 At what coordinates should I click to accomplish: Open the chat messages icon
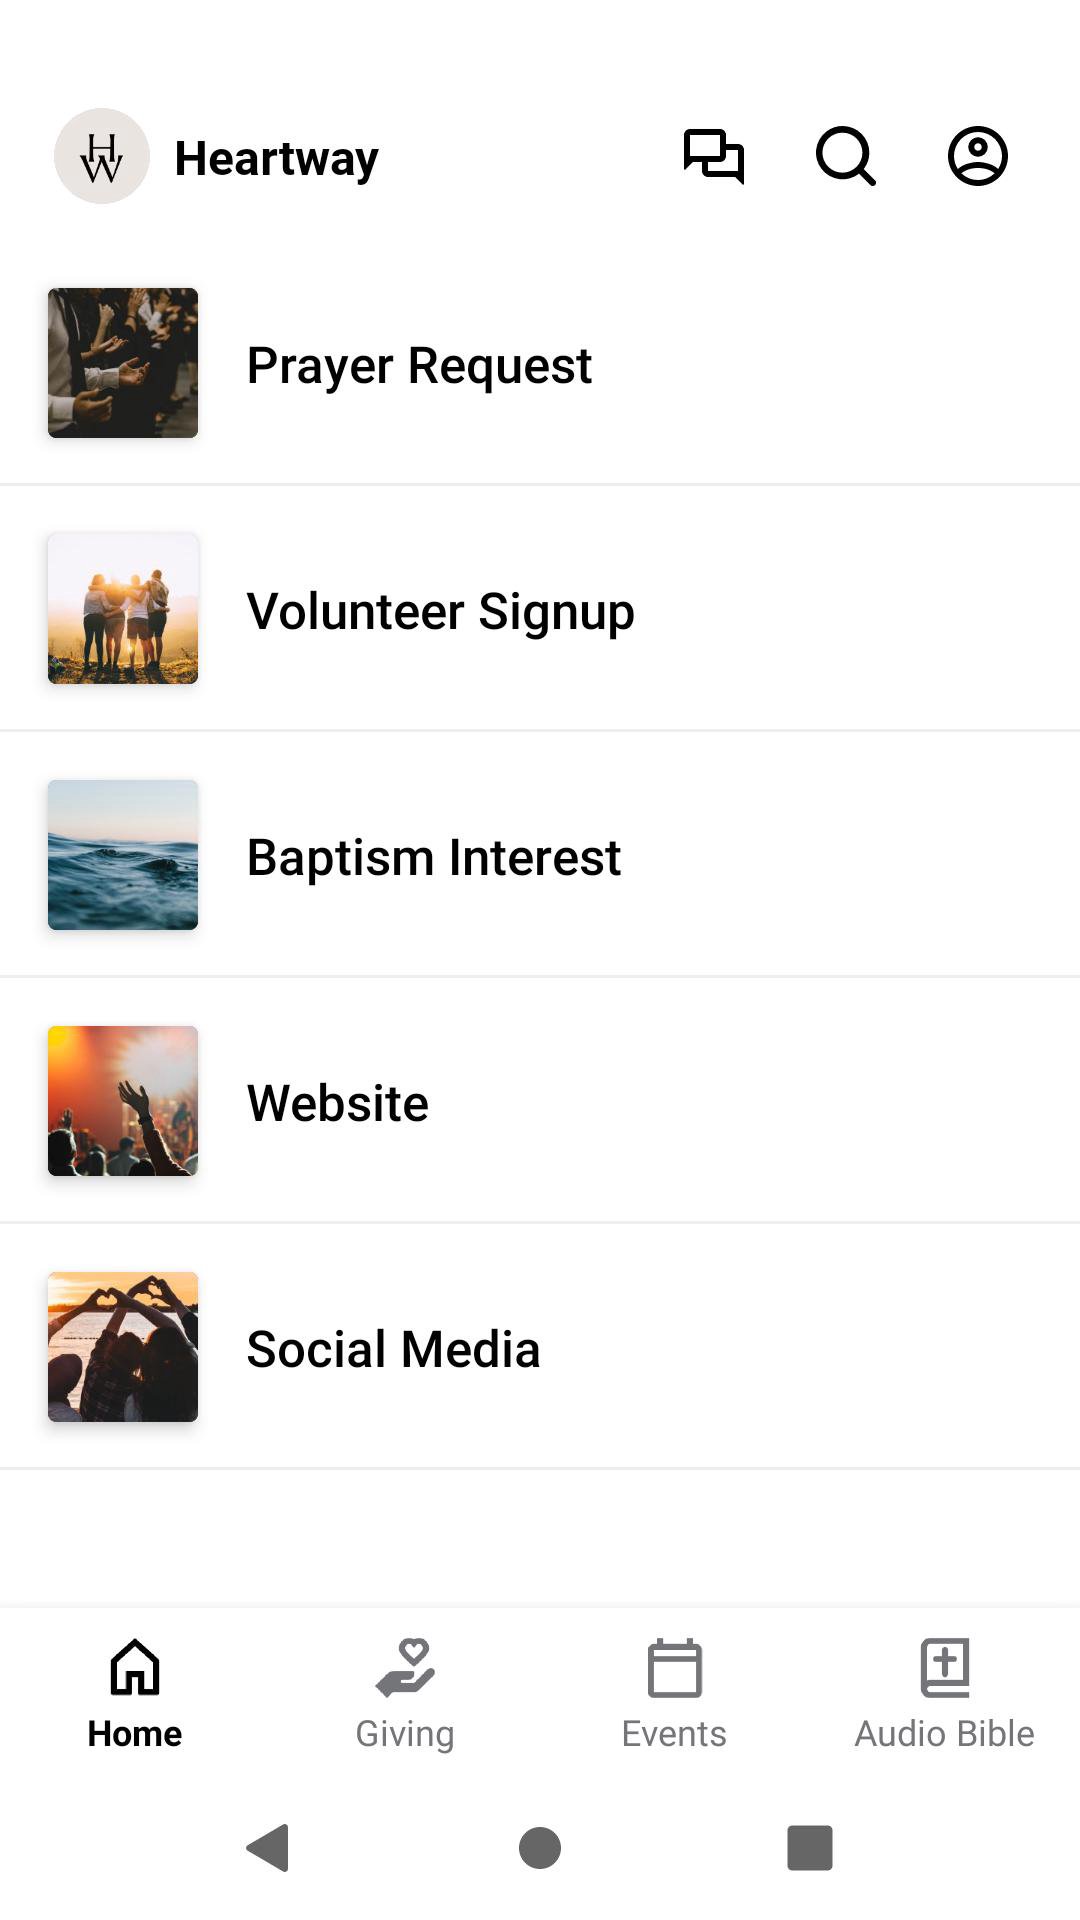(713, 156)
